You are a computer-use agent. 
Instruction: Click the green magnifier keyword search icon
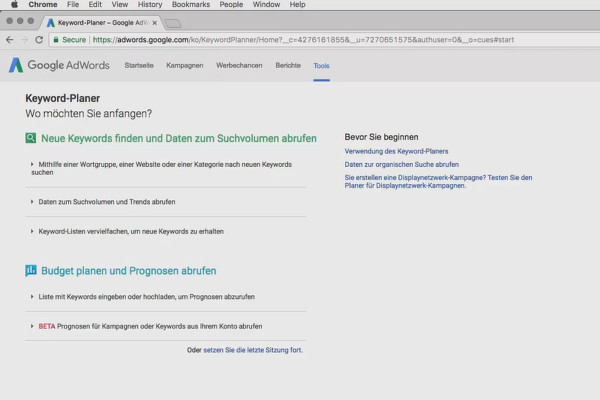(31, 138)
